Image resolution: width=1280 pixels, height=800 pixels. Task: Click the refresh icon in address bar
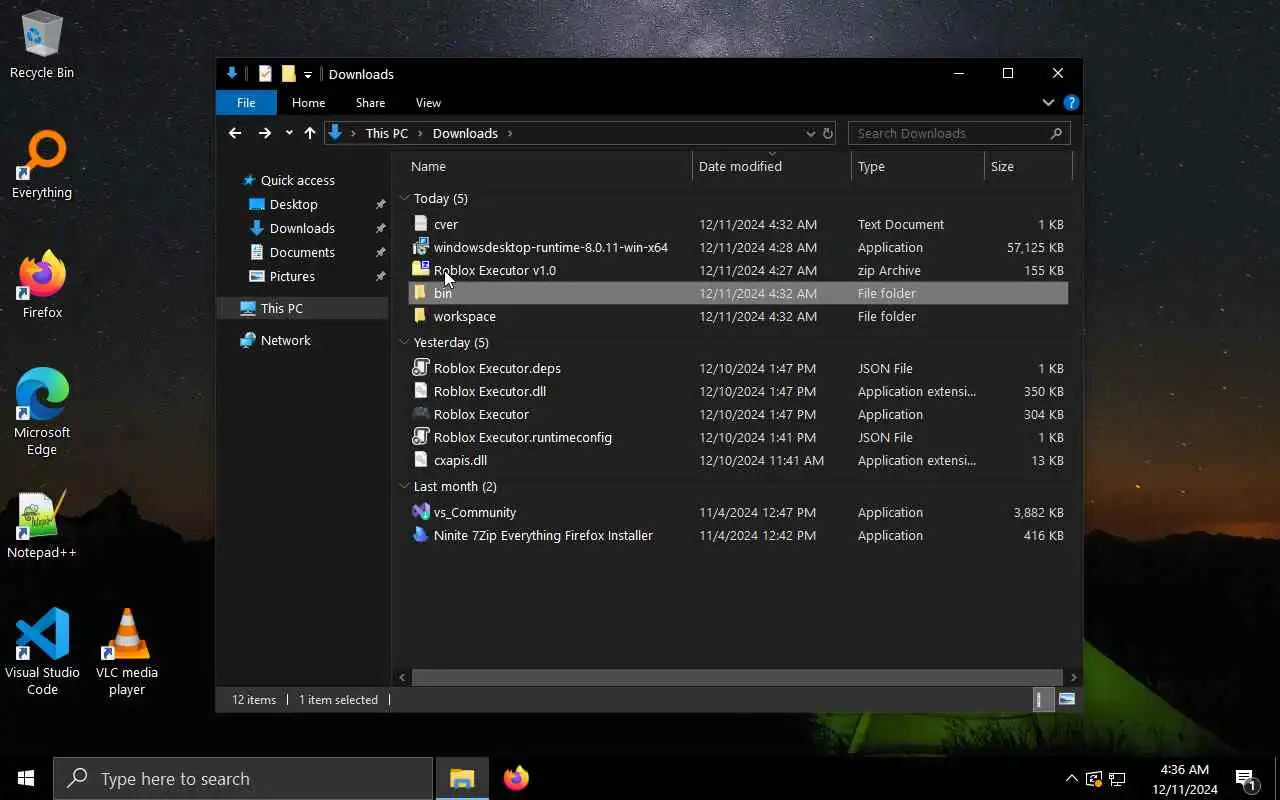(828, 133)
